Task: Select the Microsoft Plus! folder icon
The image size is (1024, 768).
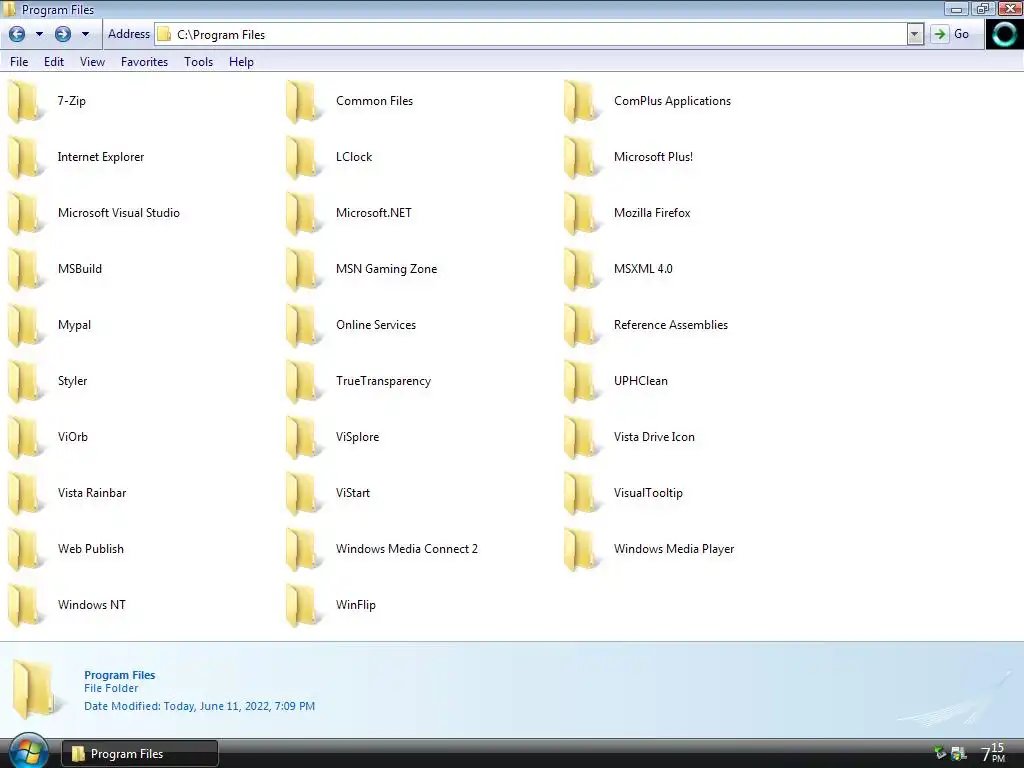Action: 581,158
